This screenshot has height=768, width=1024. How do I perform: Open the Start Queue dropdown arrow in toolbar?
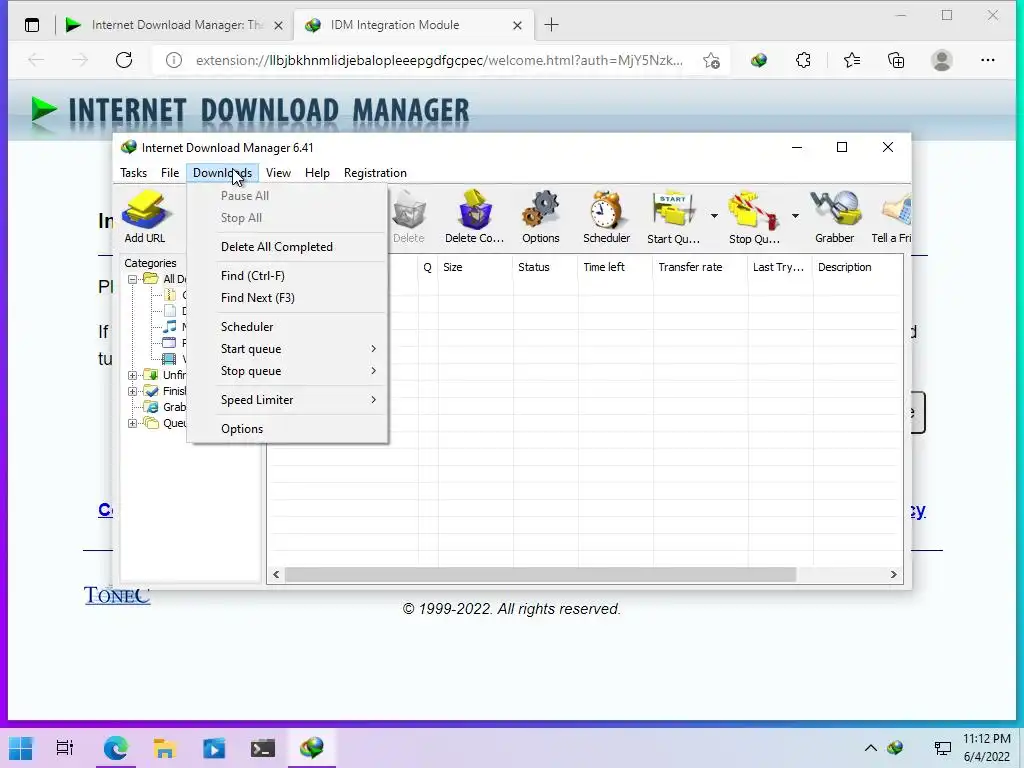point(714,216)
